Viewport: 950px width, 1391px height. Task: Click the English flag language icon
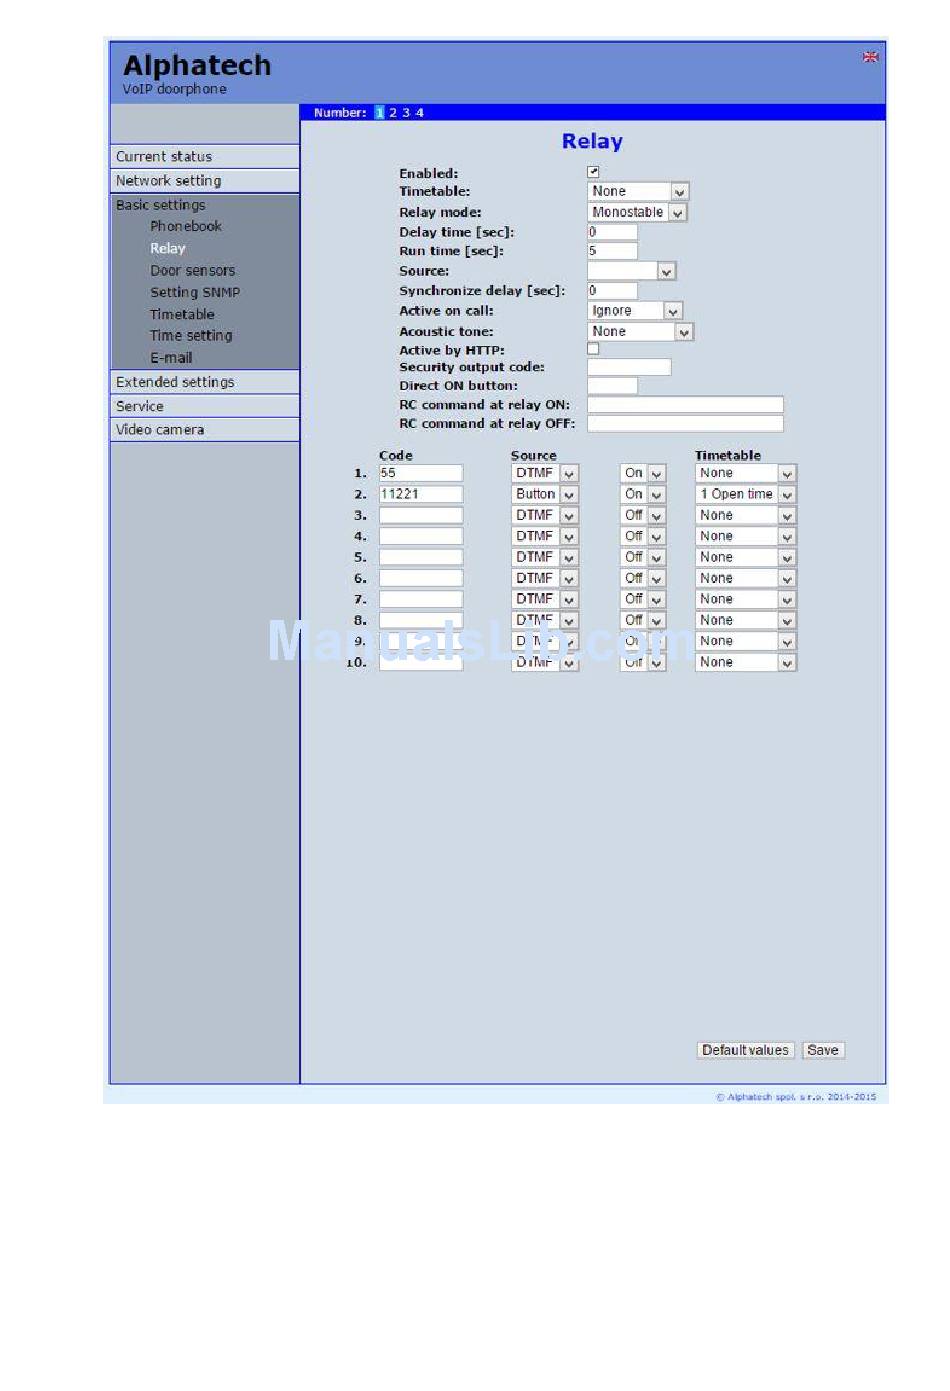point(870,57)
